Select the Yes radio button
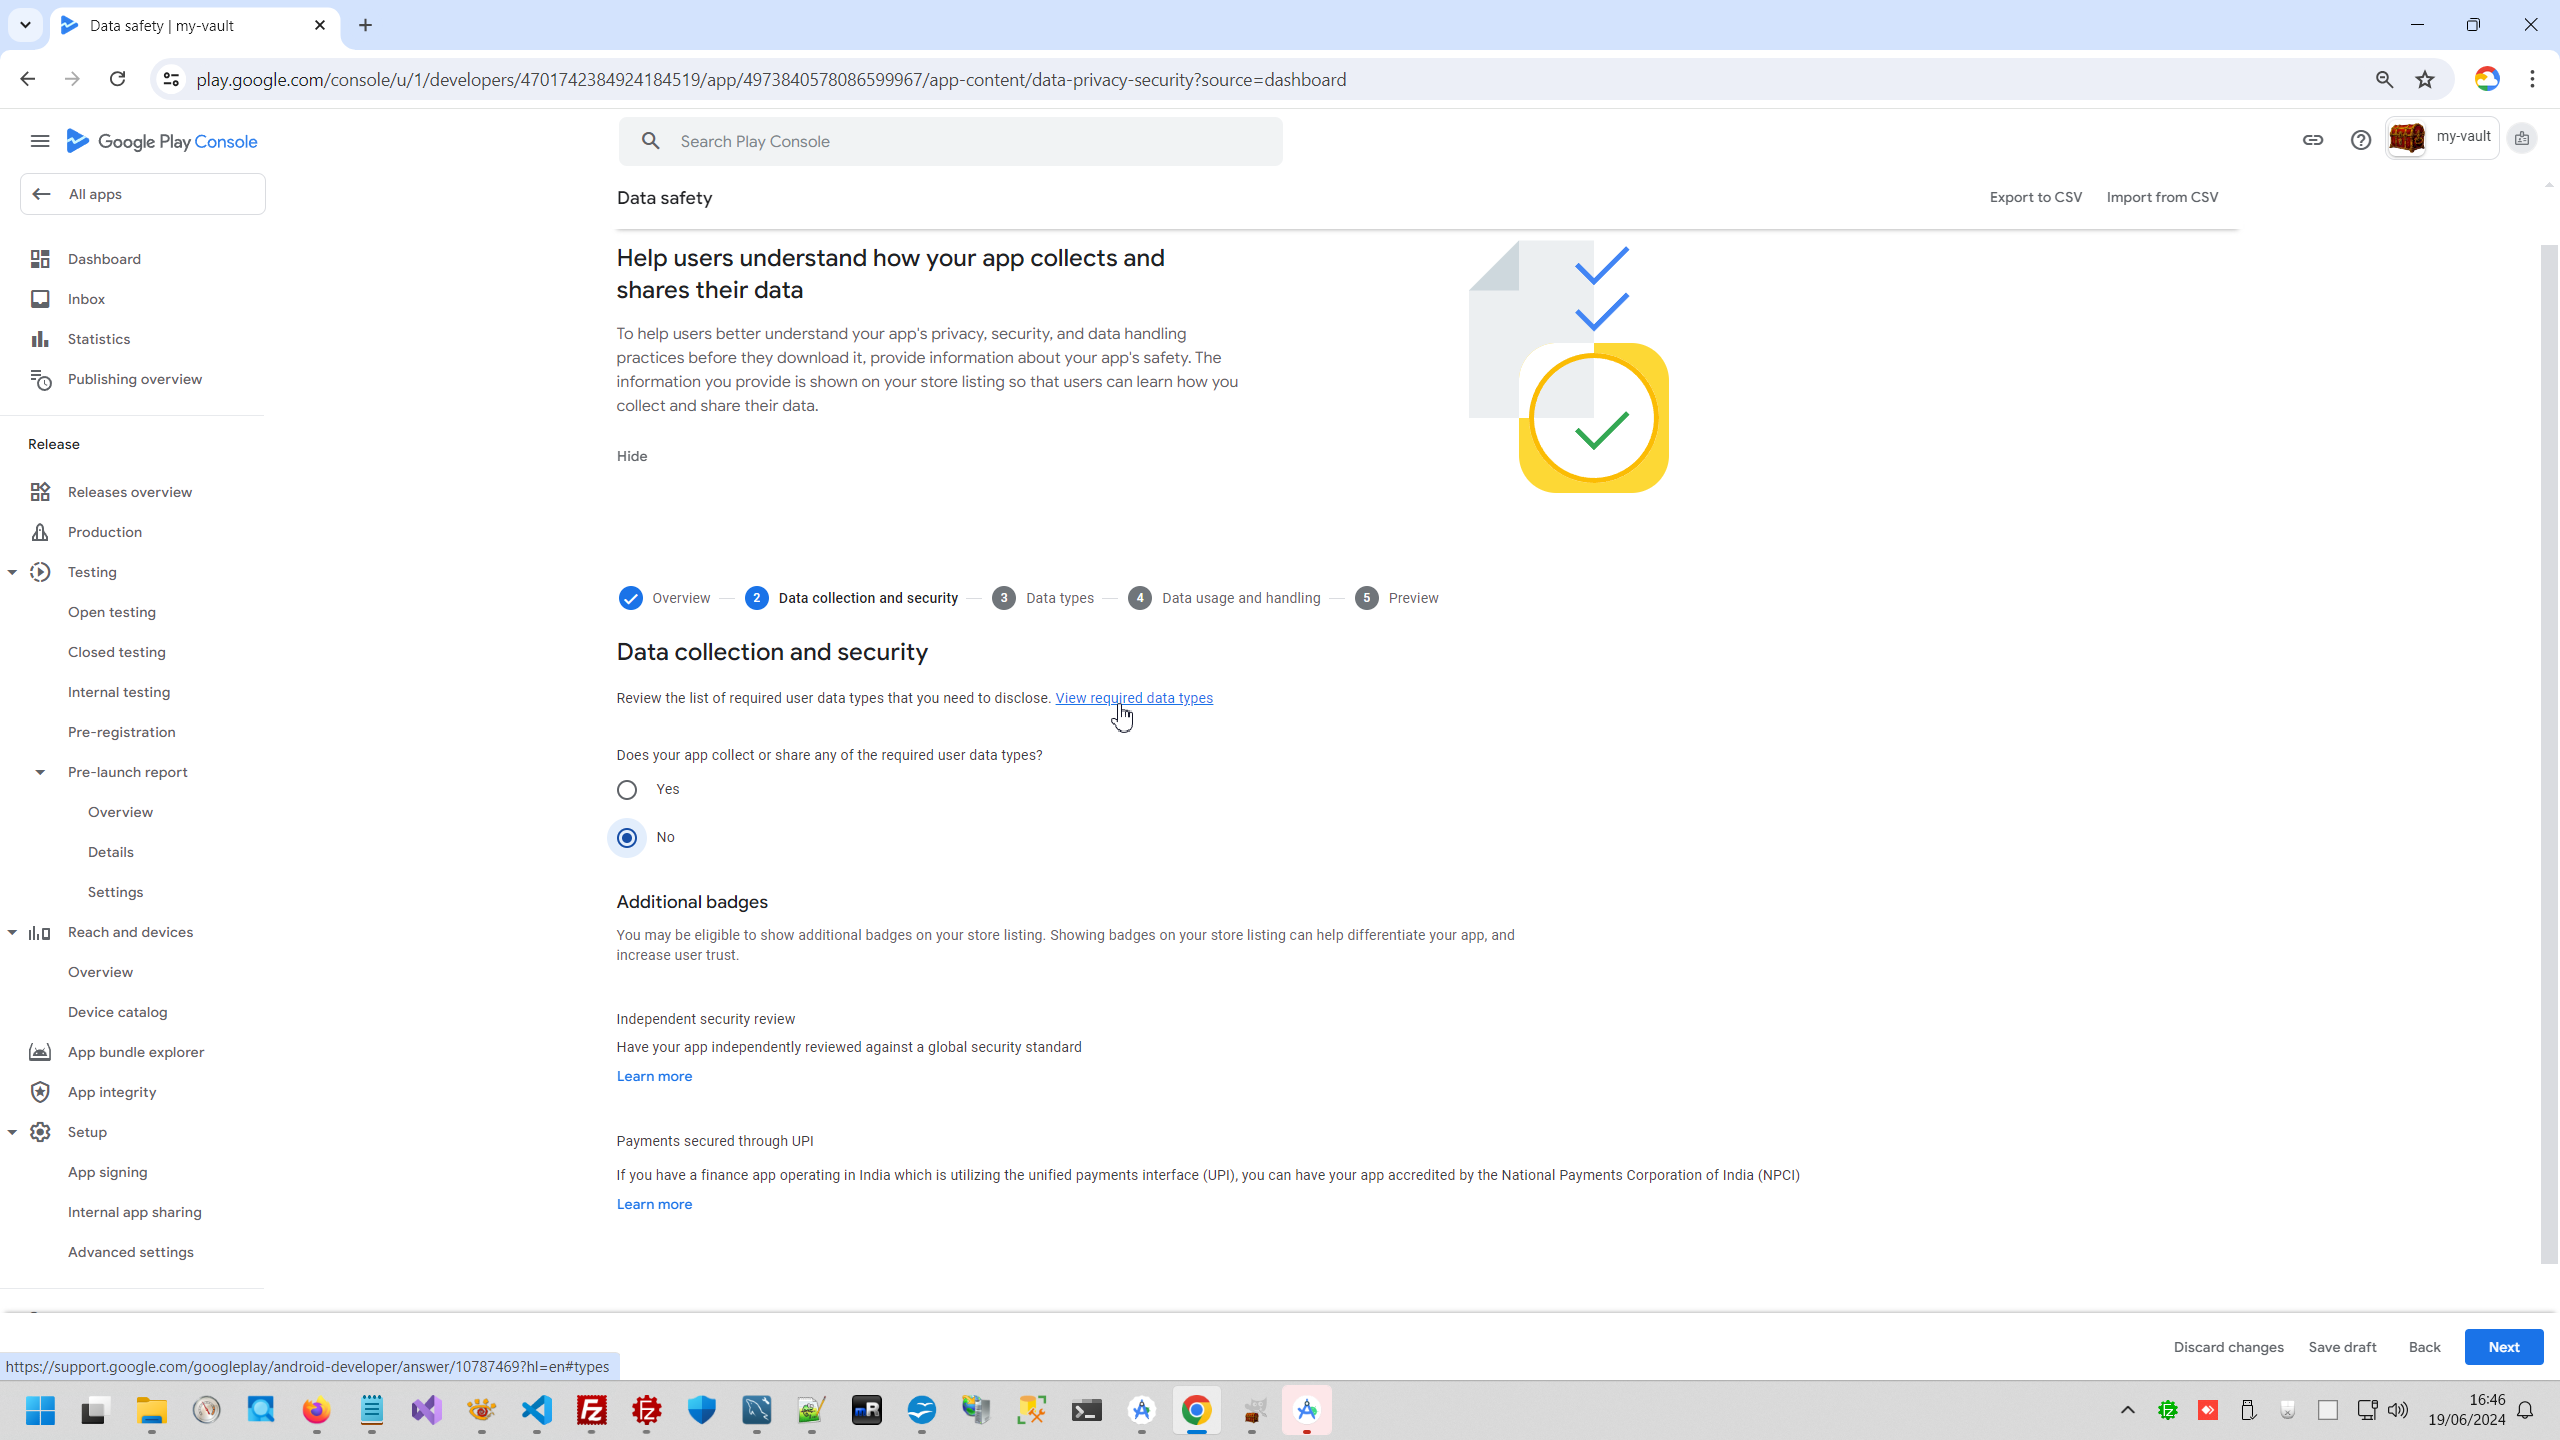Image resolution: width=2560 pixels, height=1440 pixels. 627,790
